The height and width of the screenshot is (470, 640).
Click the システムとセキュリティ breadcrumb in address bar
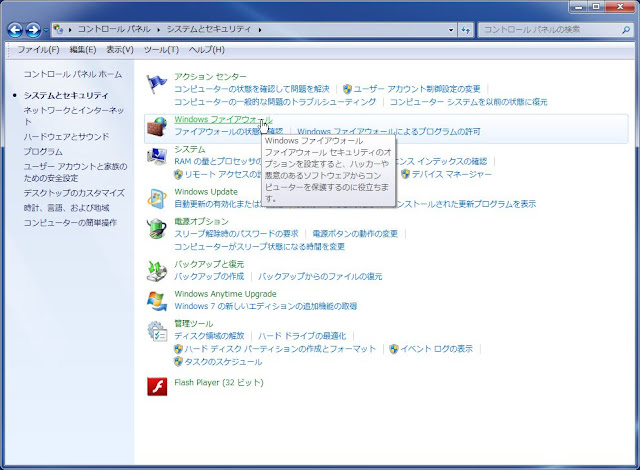[209, 29]
